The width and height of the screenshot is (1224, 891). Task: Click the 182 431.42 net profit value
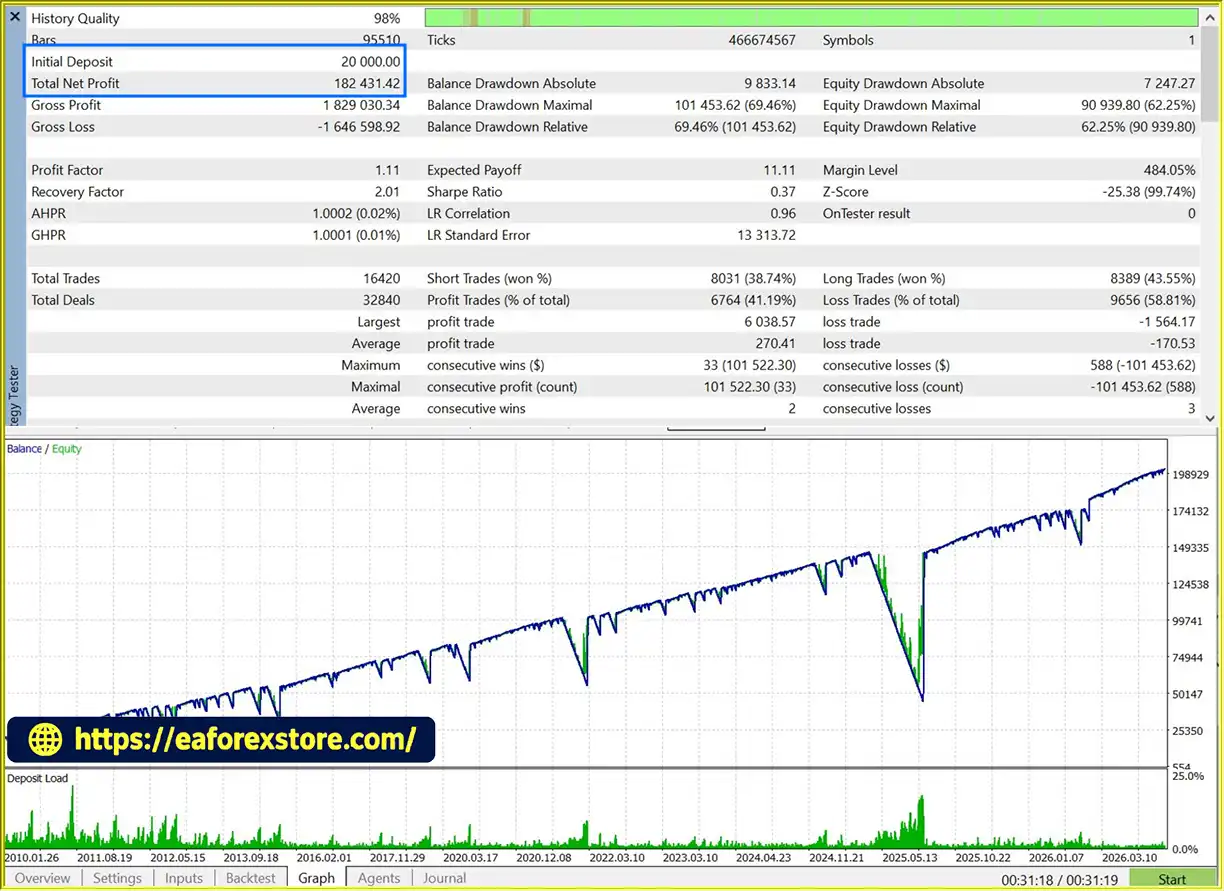click(x=367, y=84)
